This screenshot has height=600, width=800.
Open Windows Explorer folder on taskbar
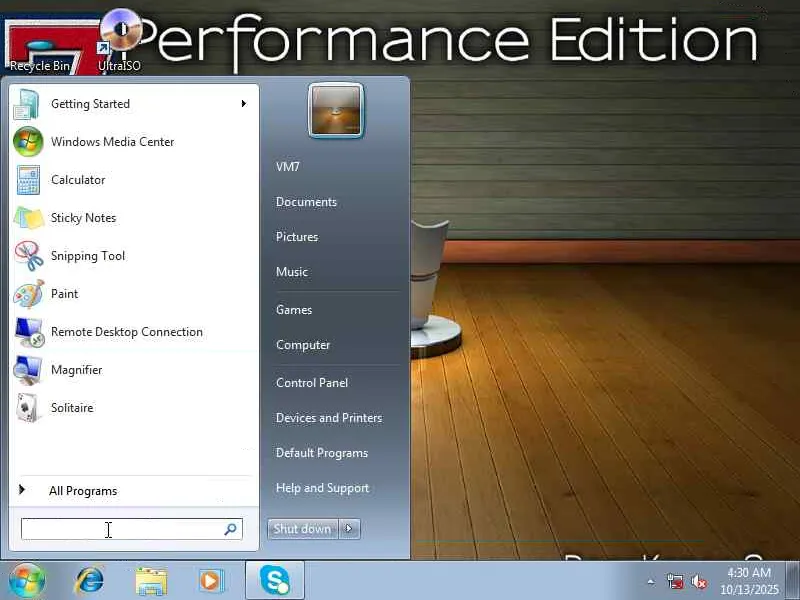click(x=151, y=581)
